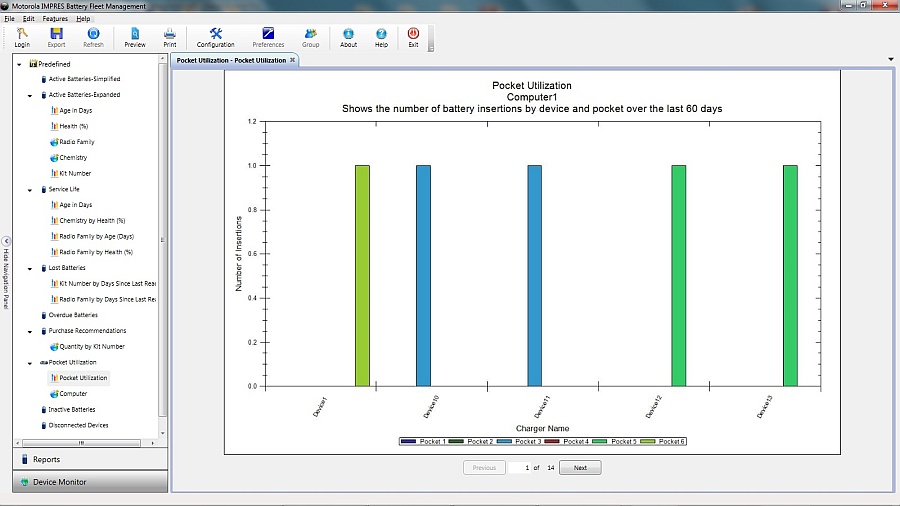Screen dimensions: 900x506
Task: Collapse the Lost Batteries node
Action: [30, 268]
